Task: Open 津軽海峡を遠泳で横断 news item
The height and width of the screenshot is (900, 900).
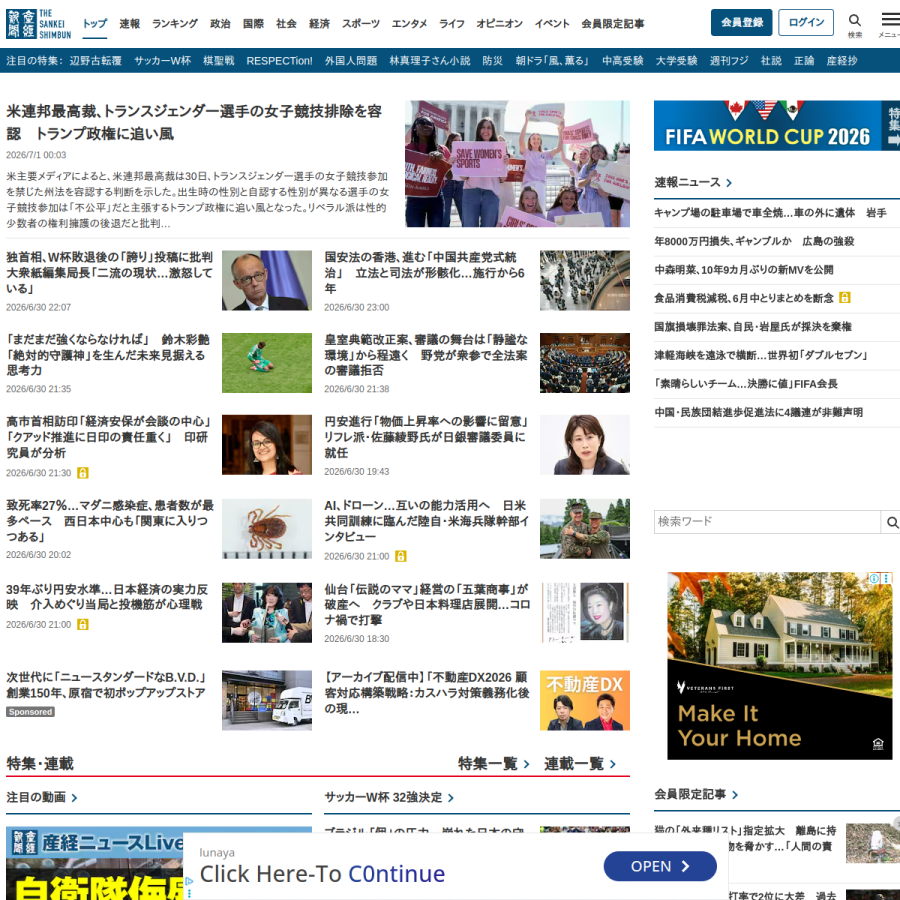Action: tap(760, 355)
